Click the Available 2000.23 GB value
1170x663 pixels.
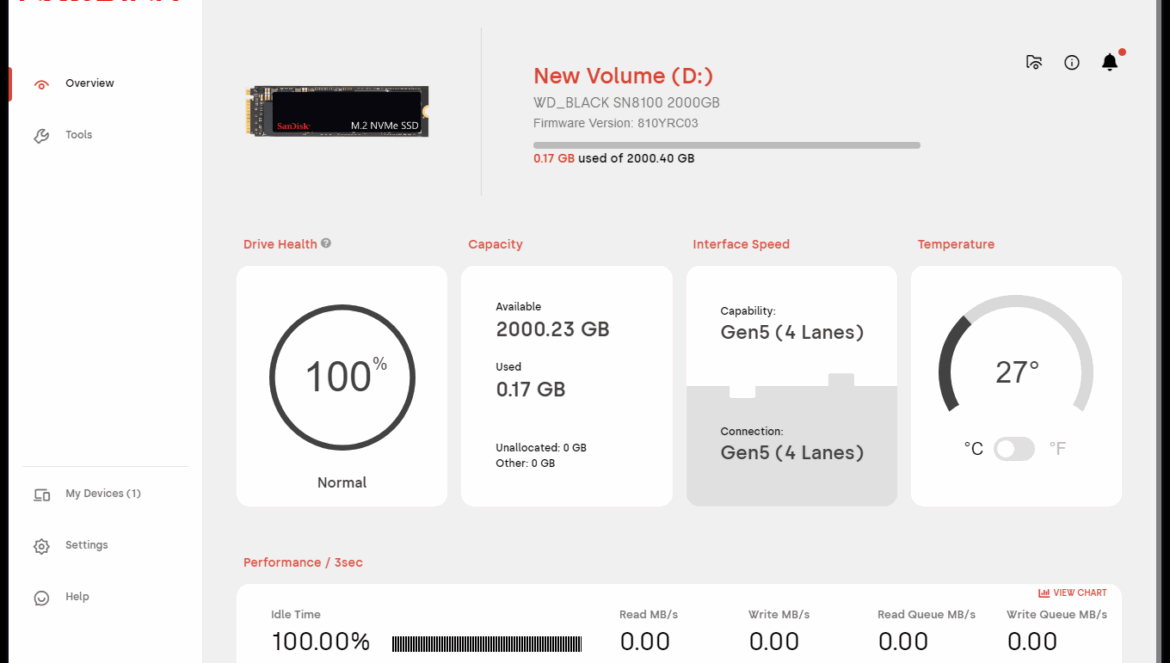pos(553,329)
